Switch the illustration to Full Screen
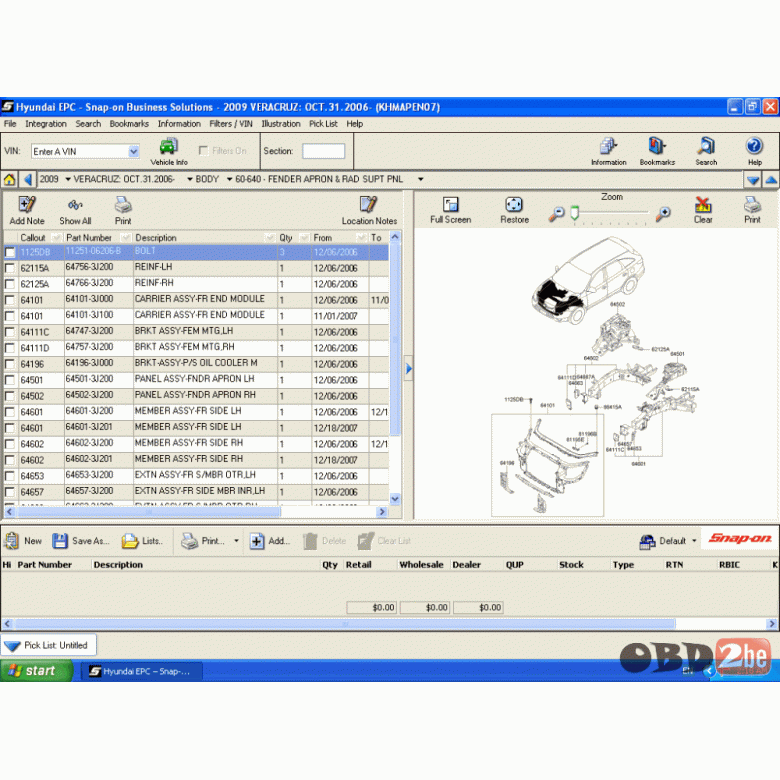 [x=450, y=204]
